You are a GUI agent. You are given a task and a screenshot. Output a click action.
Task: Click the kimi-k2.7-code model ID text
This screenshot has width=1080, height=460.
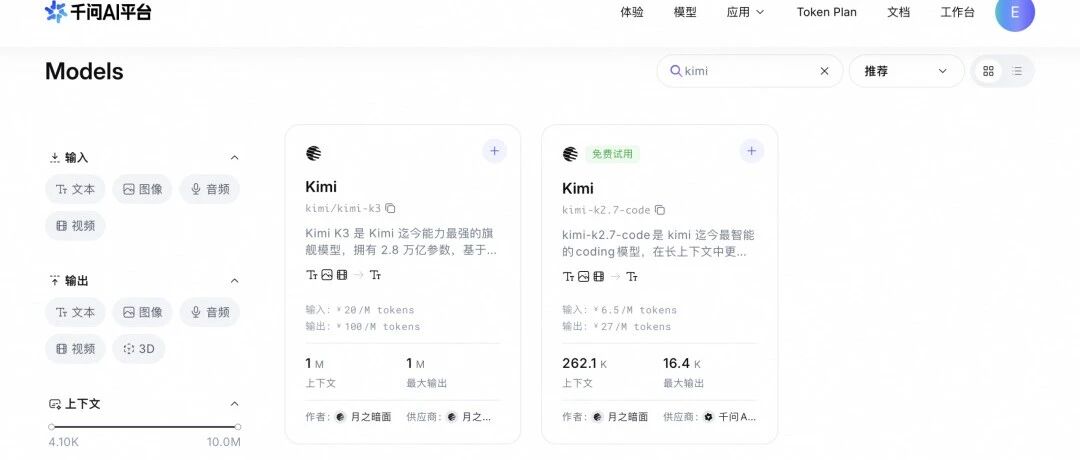tap(606, 209)
